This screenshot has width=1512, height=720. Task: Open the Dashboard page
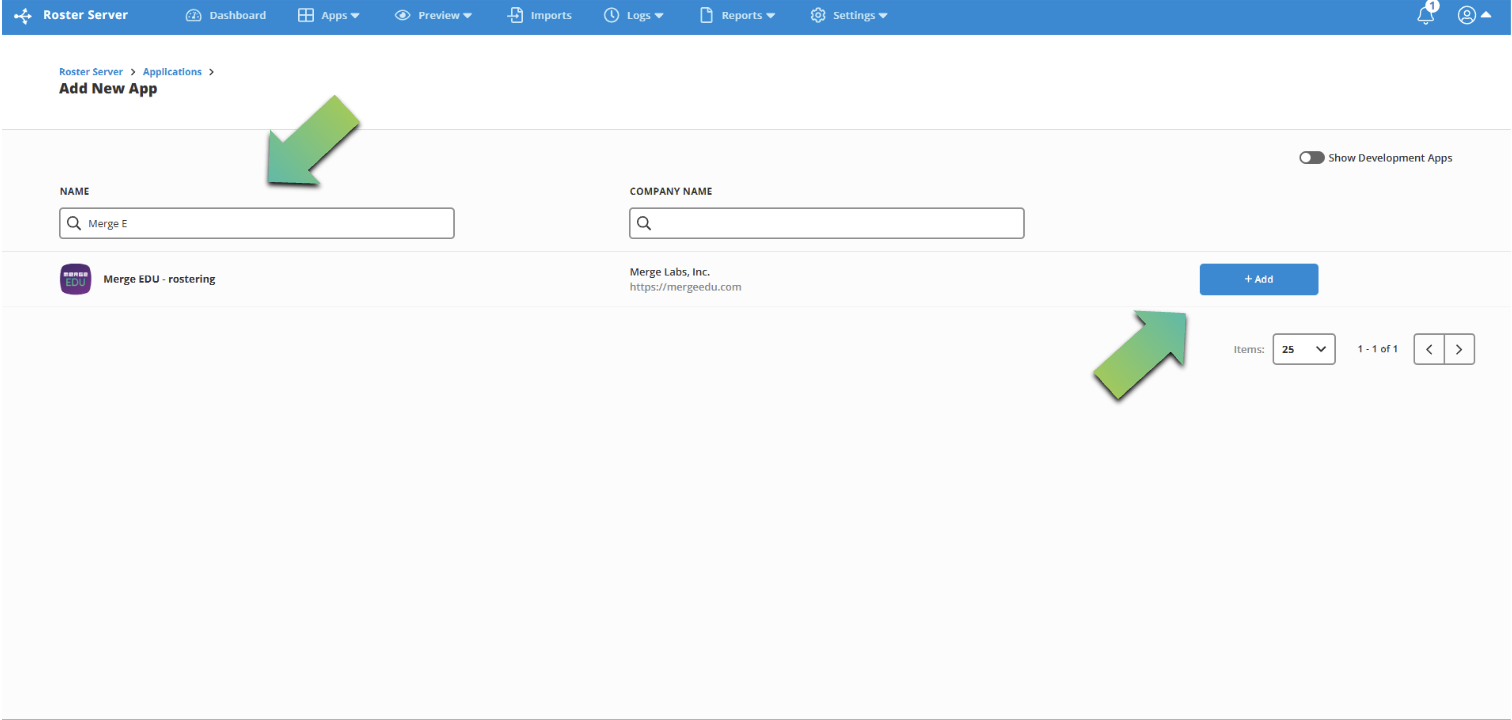tap(226, 16)
